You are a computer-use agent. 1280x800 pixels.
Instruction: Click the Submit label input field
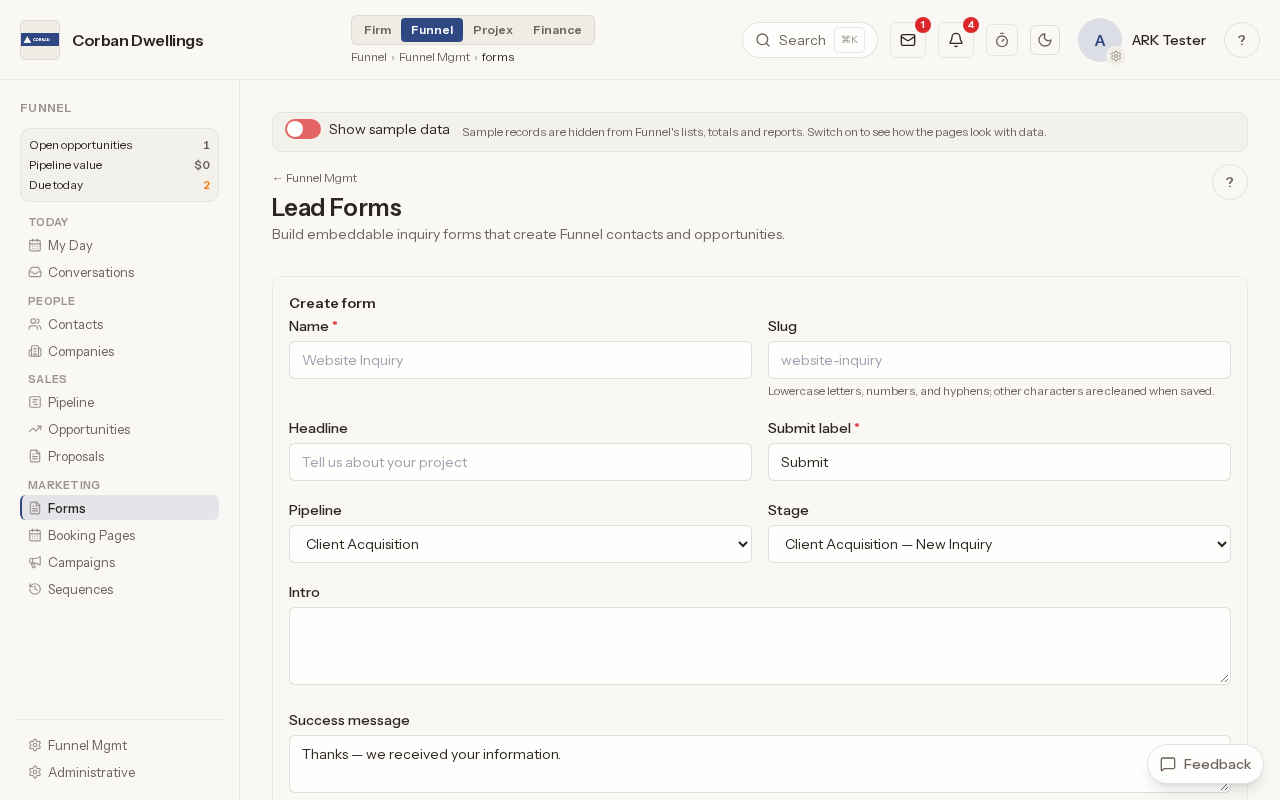tap(999, 462)
